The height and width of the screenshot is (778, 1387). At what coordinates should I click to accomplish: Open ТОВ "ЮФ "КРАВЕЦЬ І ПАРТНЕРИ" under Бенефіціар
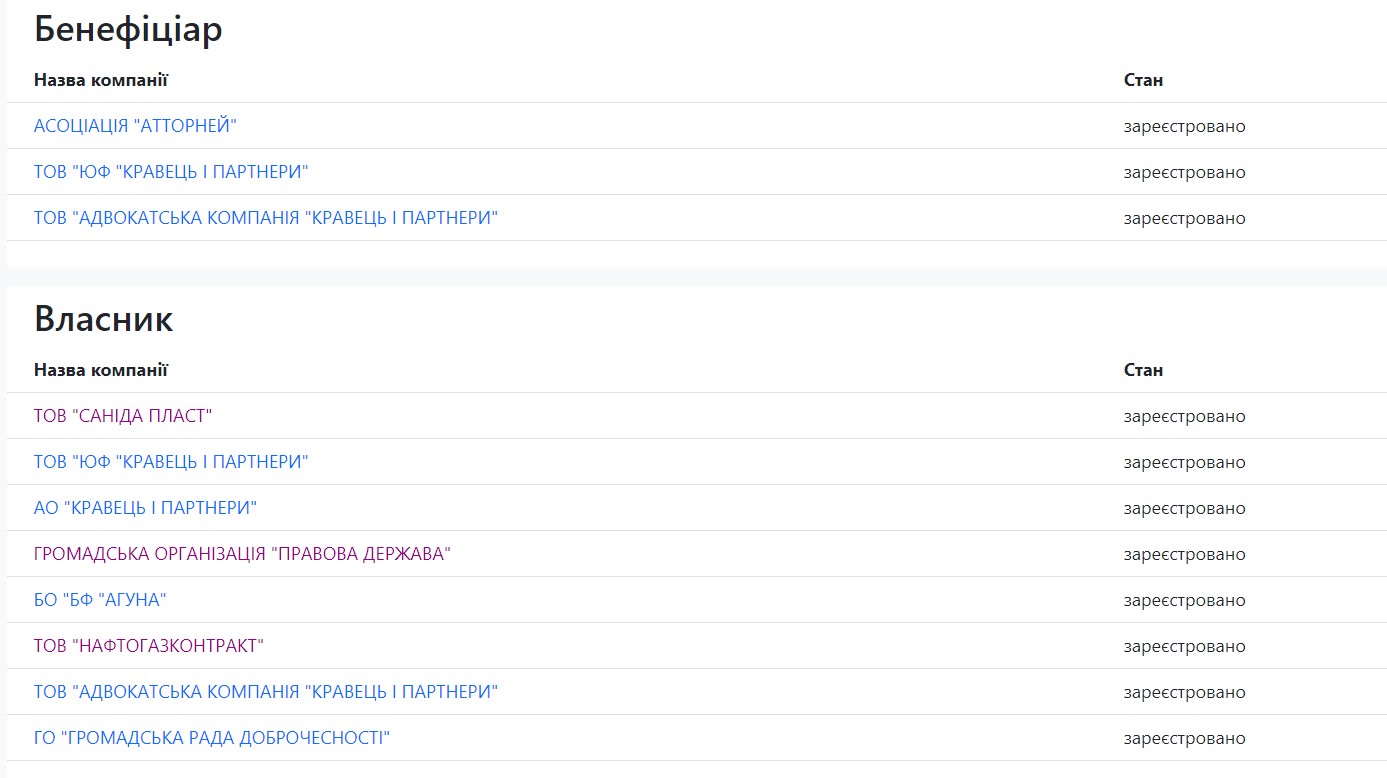[x=171, y=172]
